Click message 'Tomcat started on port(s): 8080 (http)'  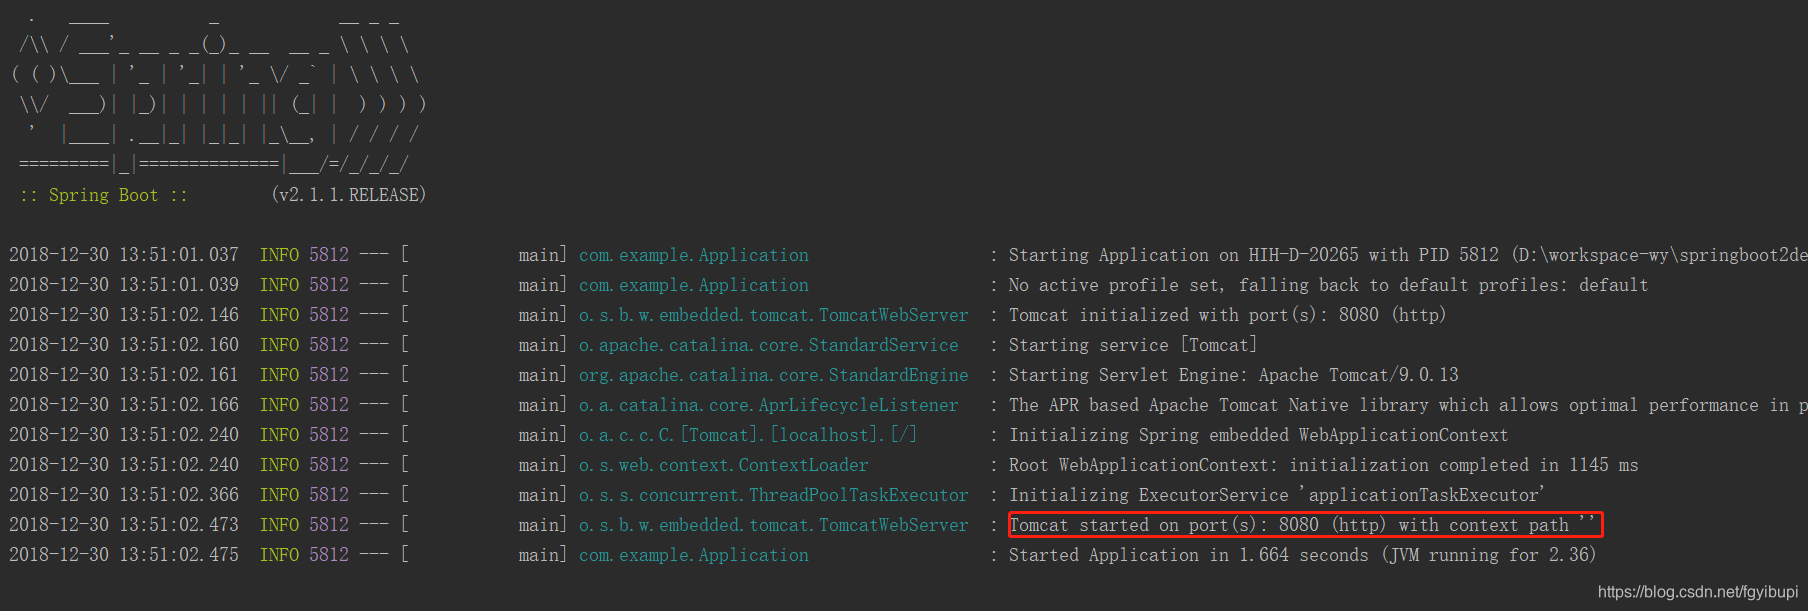1198,525
